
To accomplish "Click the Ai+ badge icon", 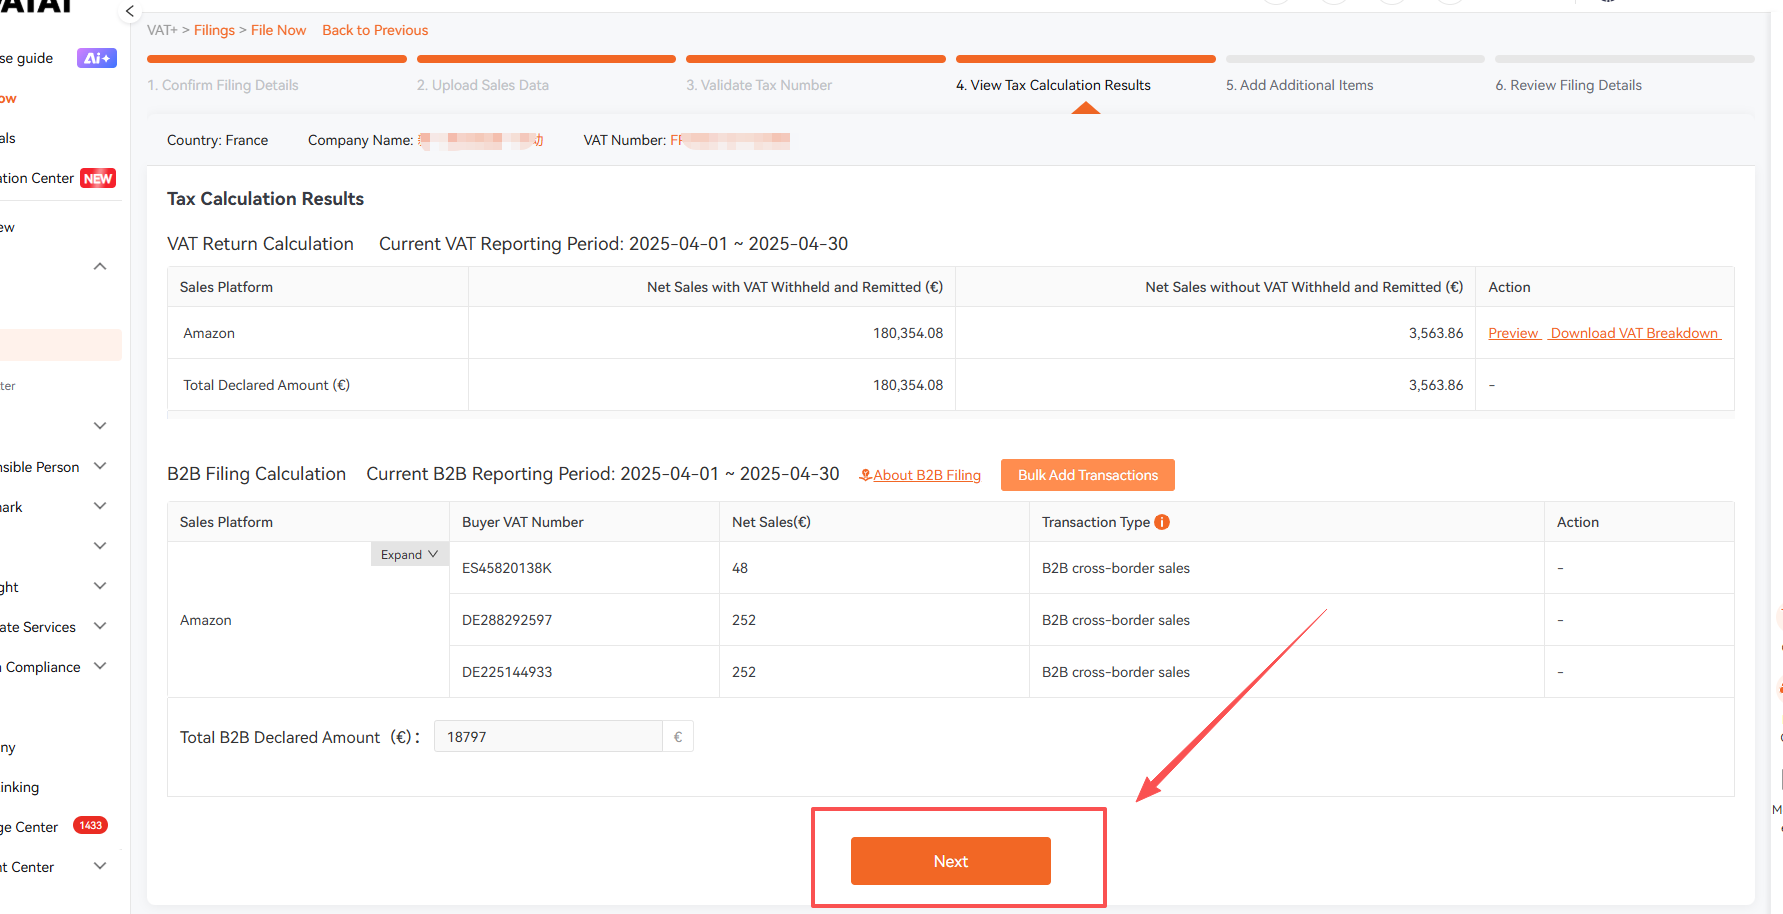I will point(97,58).
